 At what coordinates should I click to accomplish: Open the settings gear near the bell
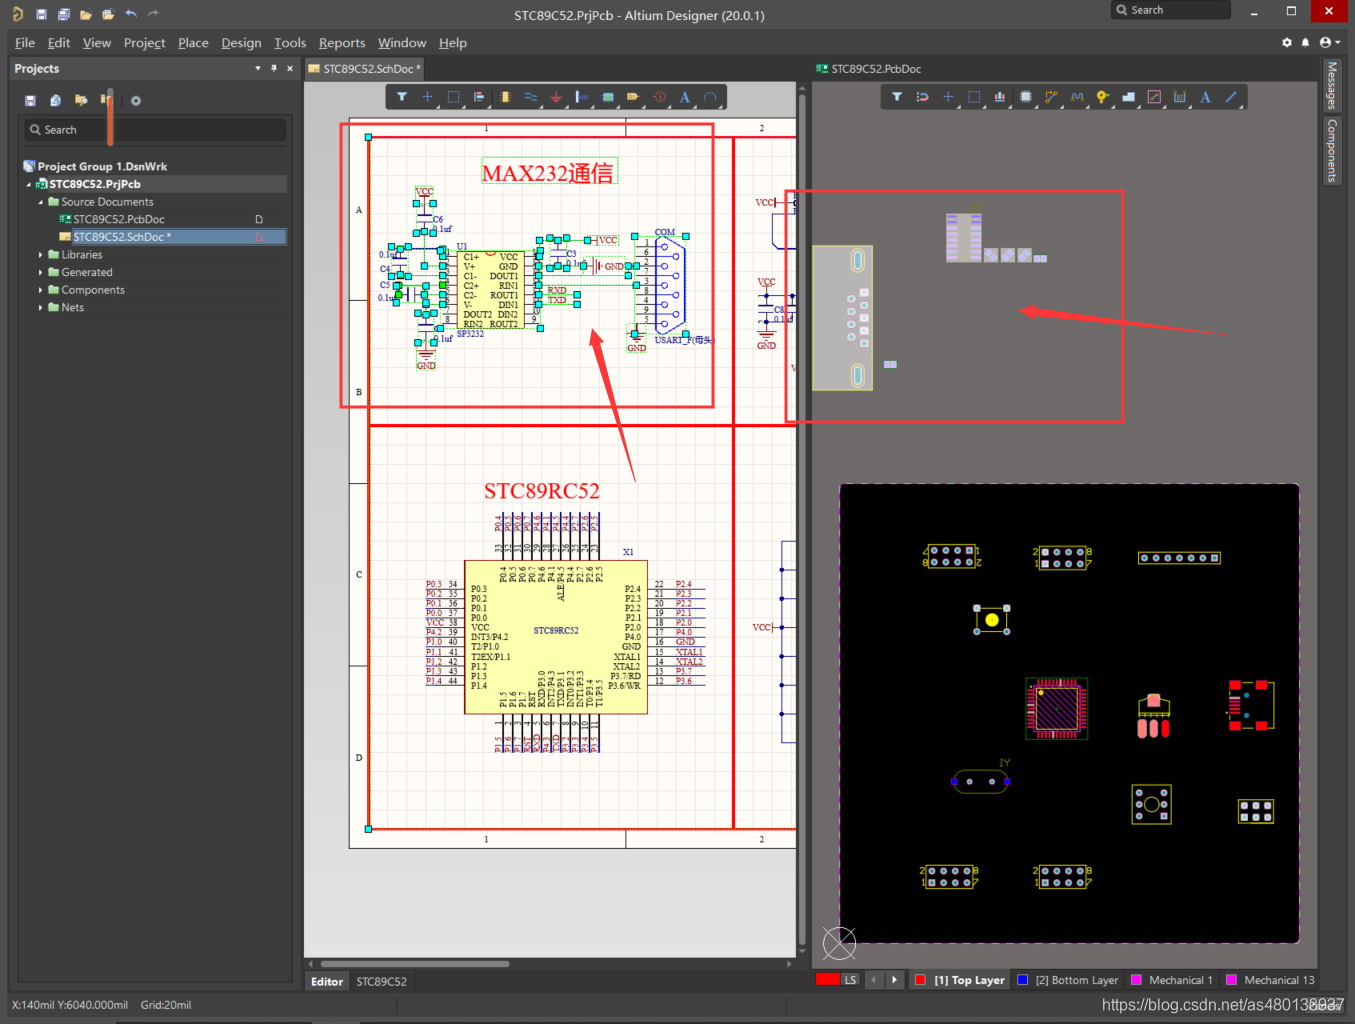point(1287,42)
